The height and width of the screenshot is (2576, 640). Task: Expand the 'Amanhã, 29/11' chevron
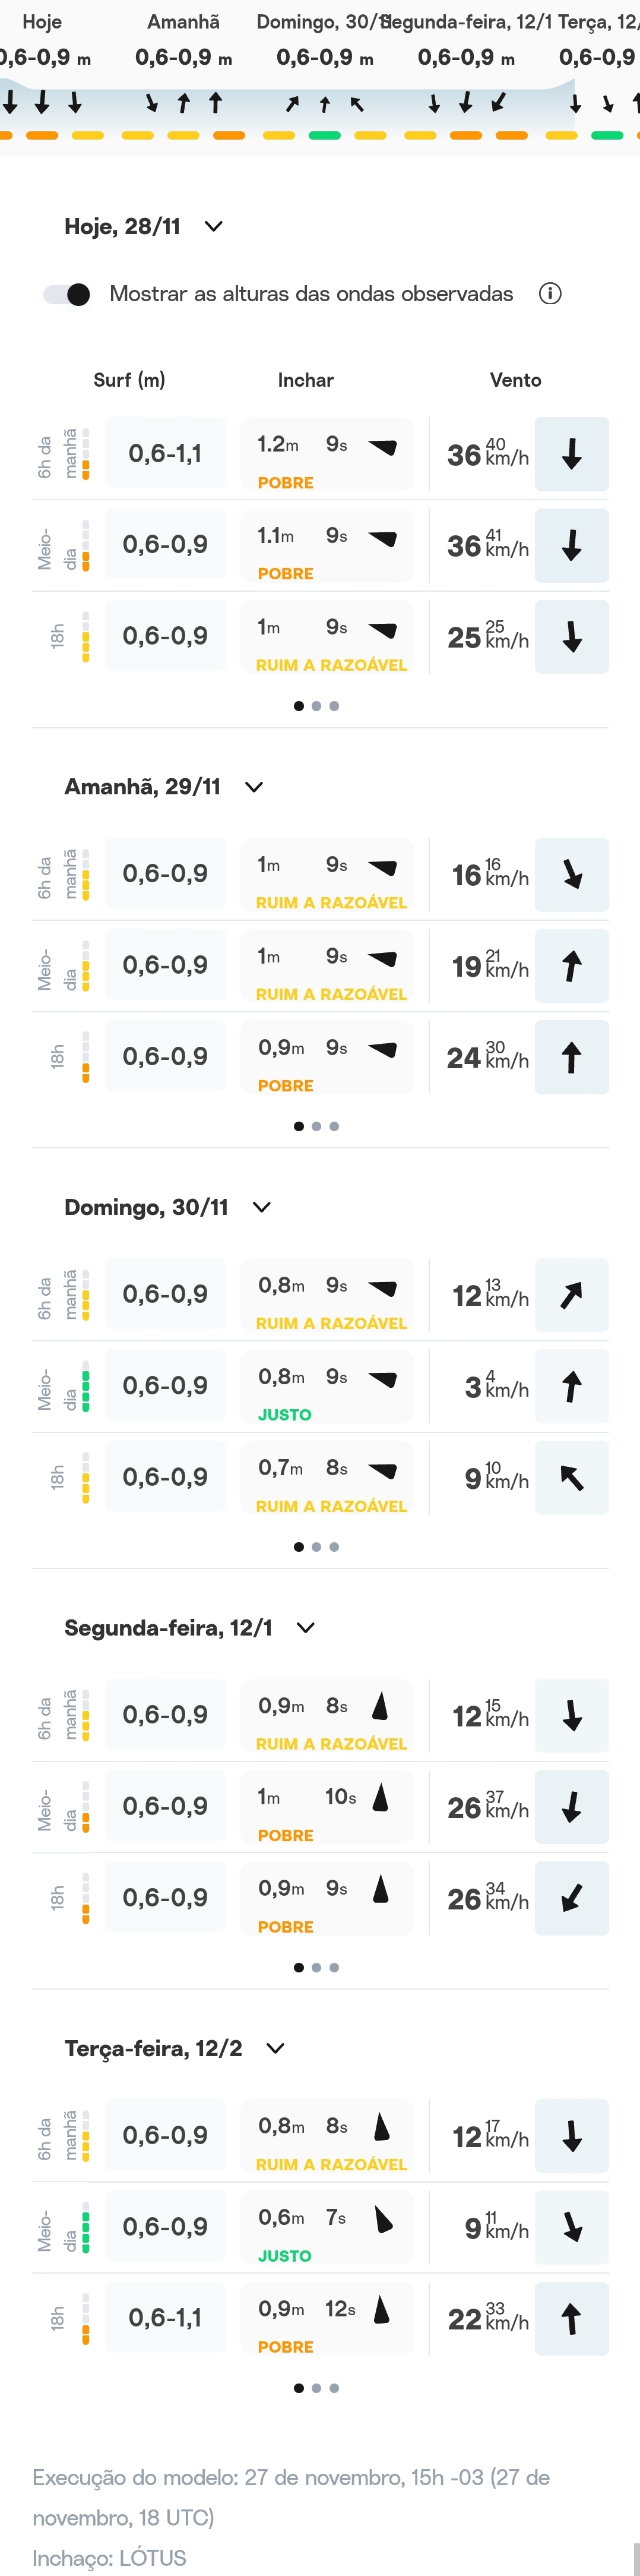coord(254,787)
